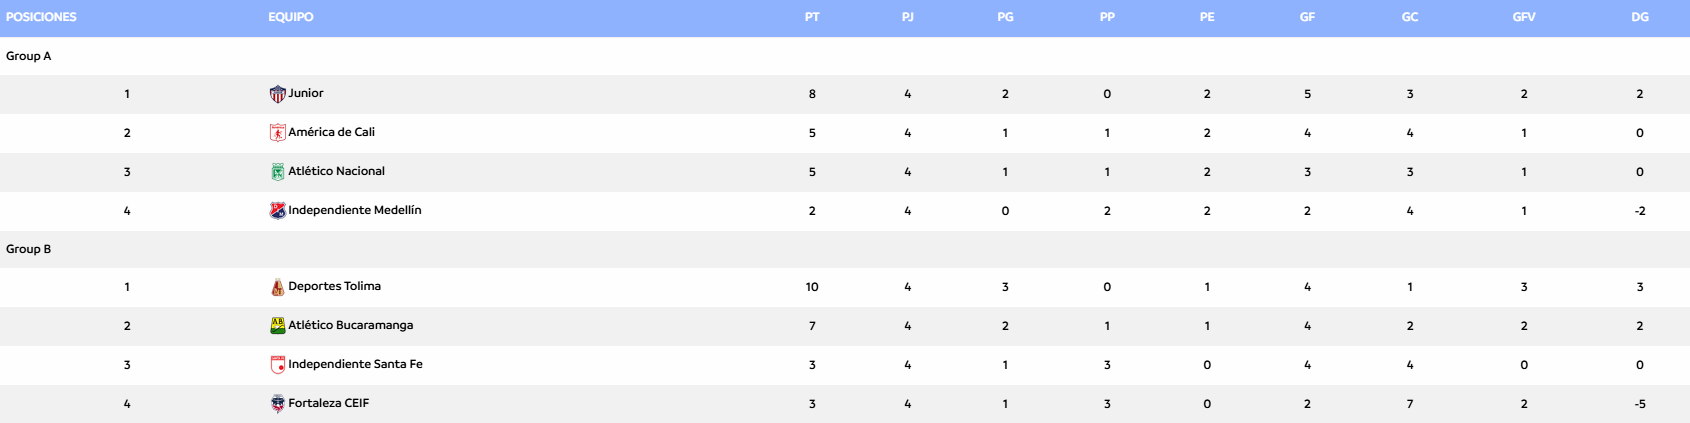The width and height of the screenshot is (1690, 423).
Task: Open the Junior team name link
Action: (x=306, y=93)
